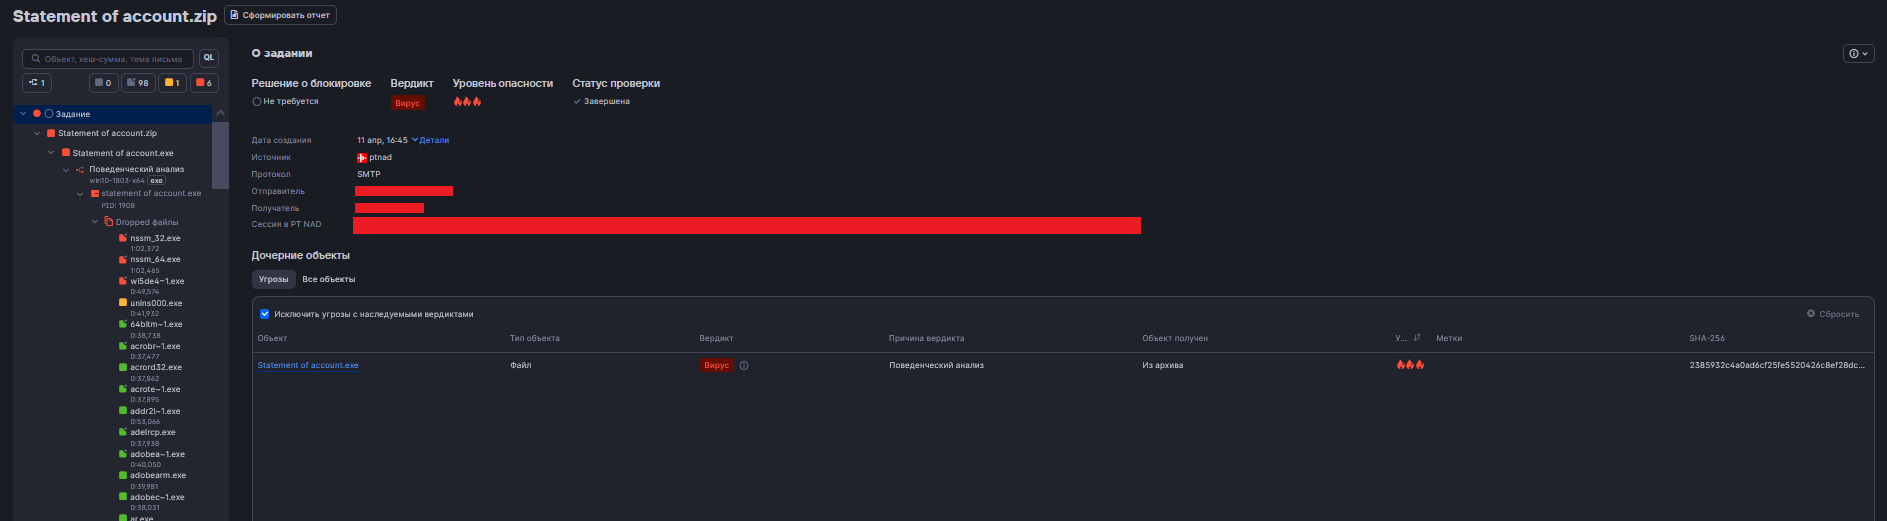Collapse Statement of account.exe tree node

[x=52, y=153]
